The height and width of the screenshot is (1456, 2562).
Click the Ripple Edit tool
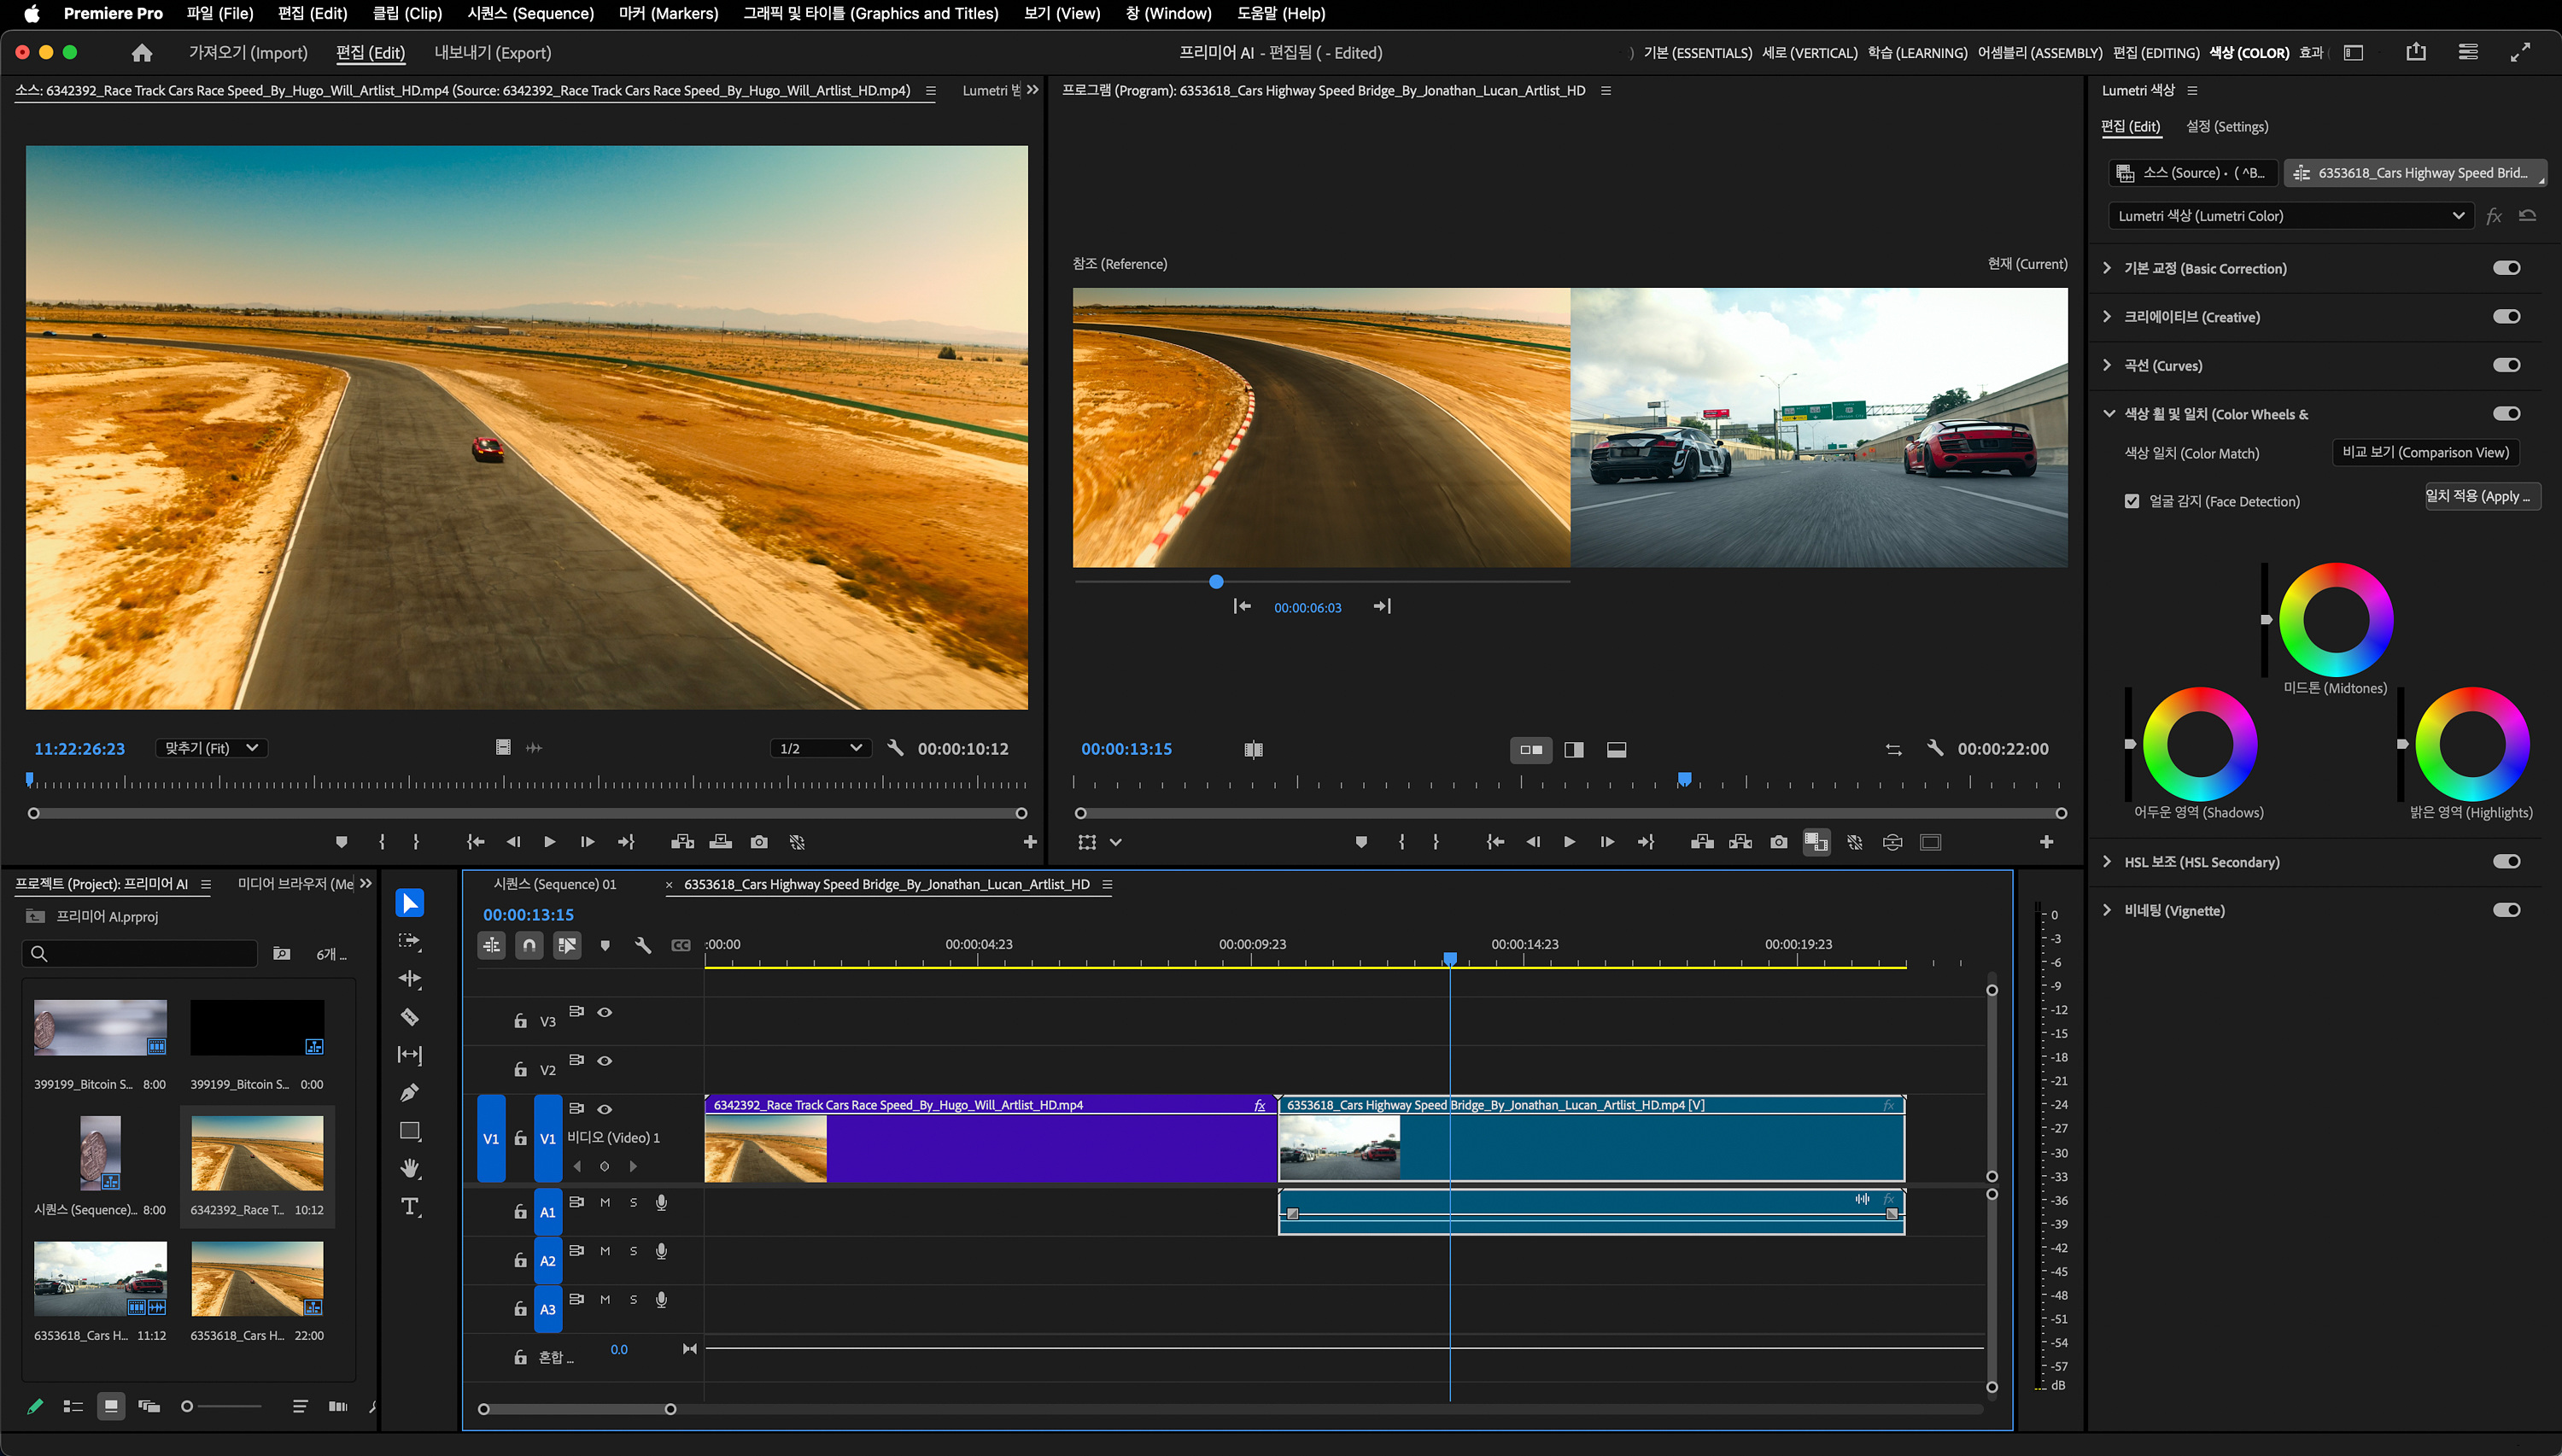[x=410, y=979]
